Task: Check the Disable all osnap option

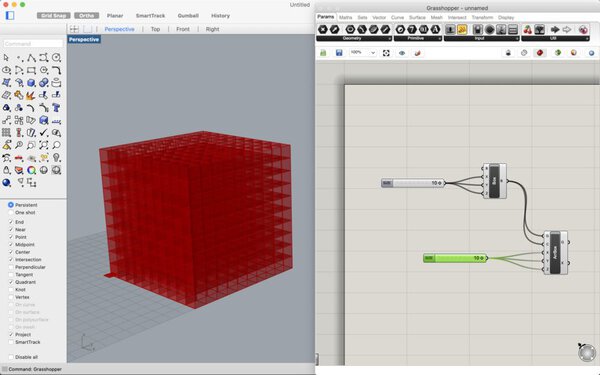Action: click(11, 357)
